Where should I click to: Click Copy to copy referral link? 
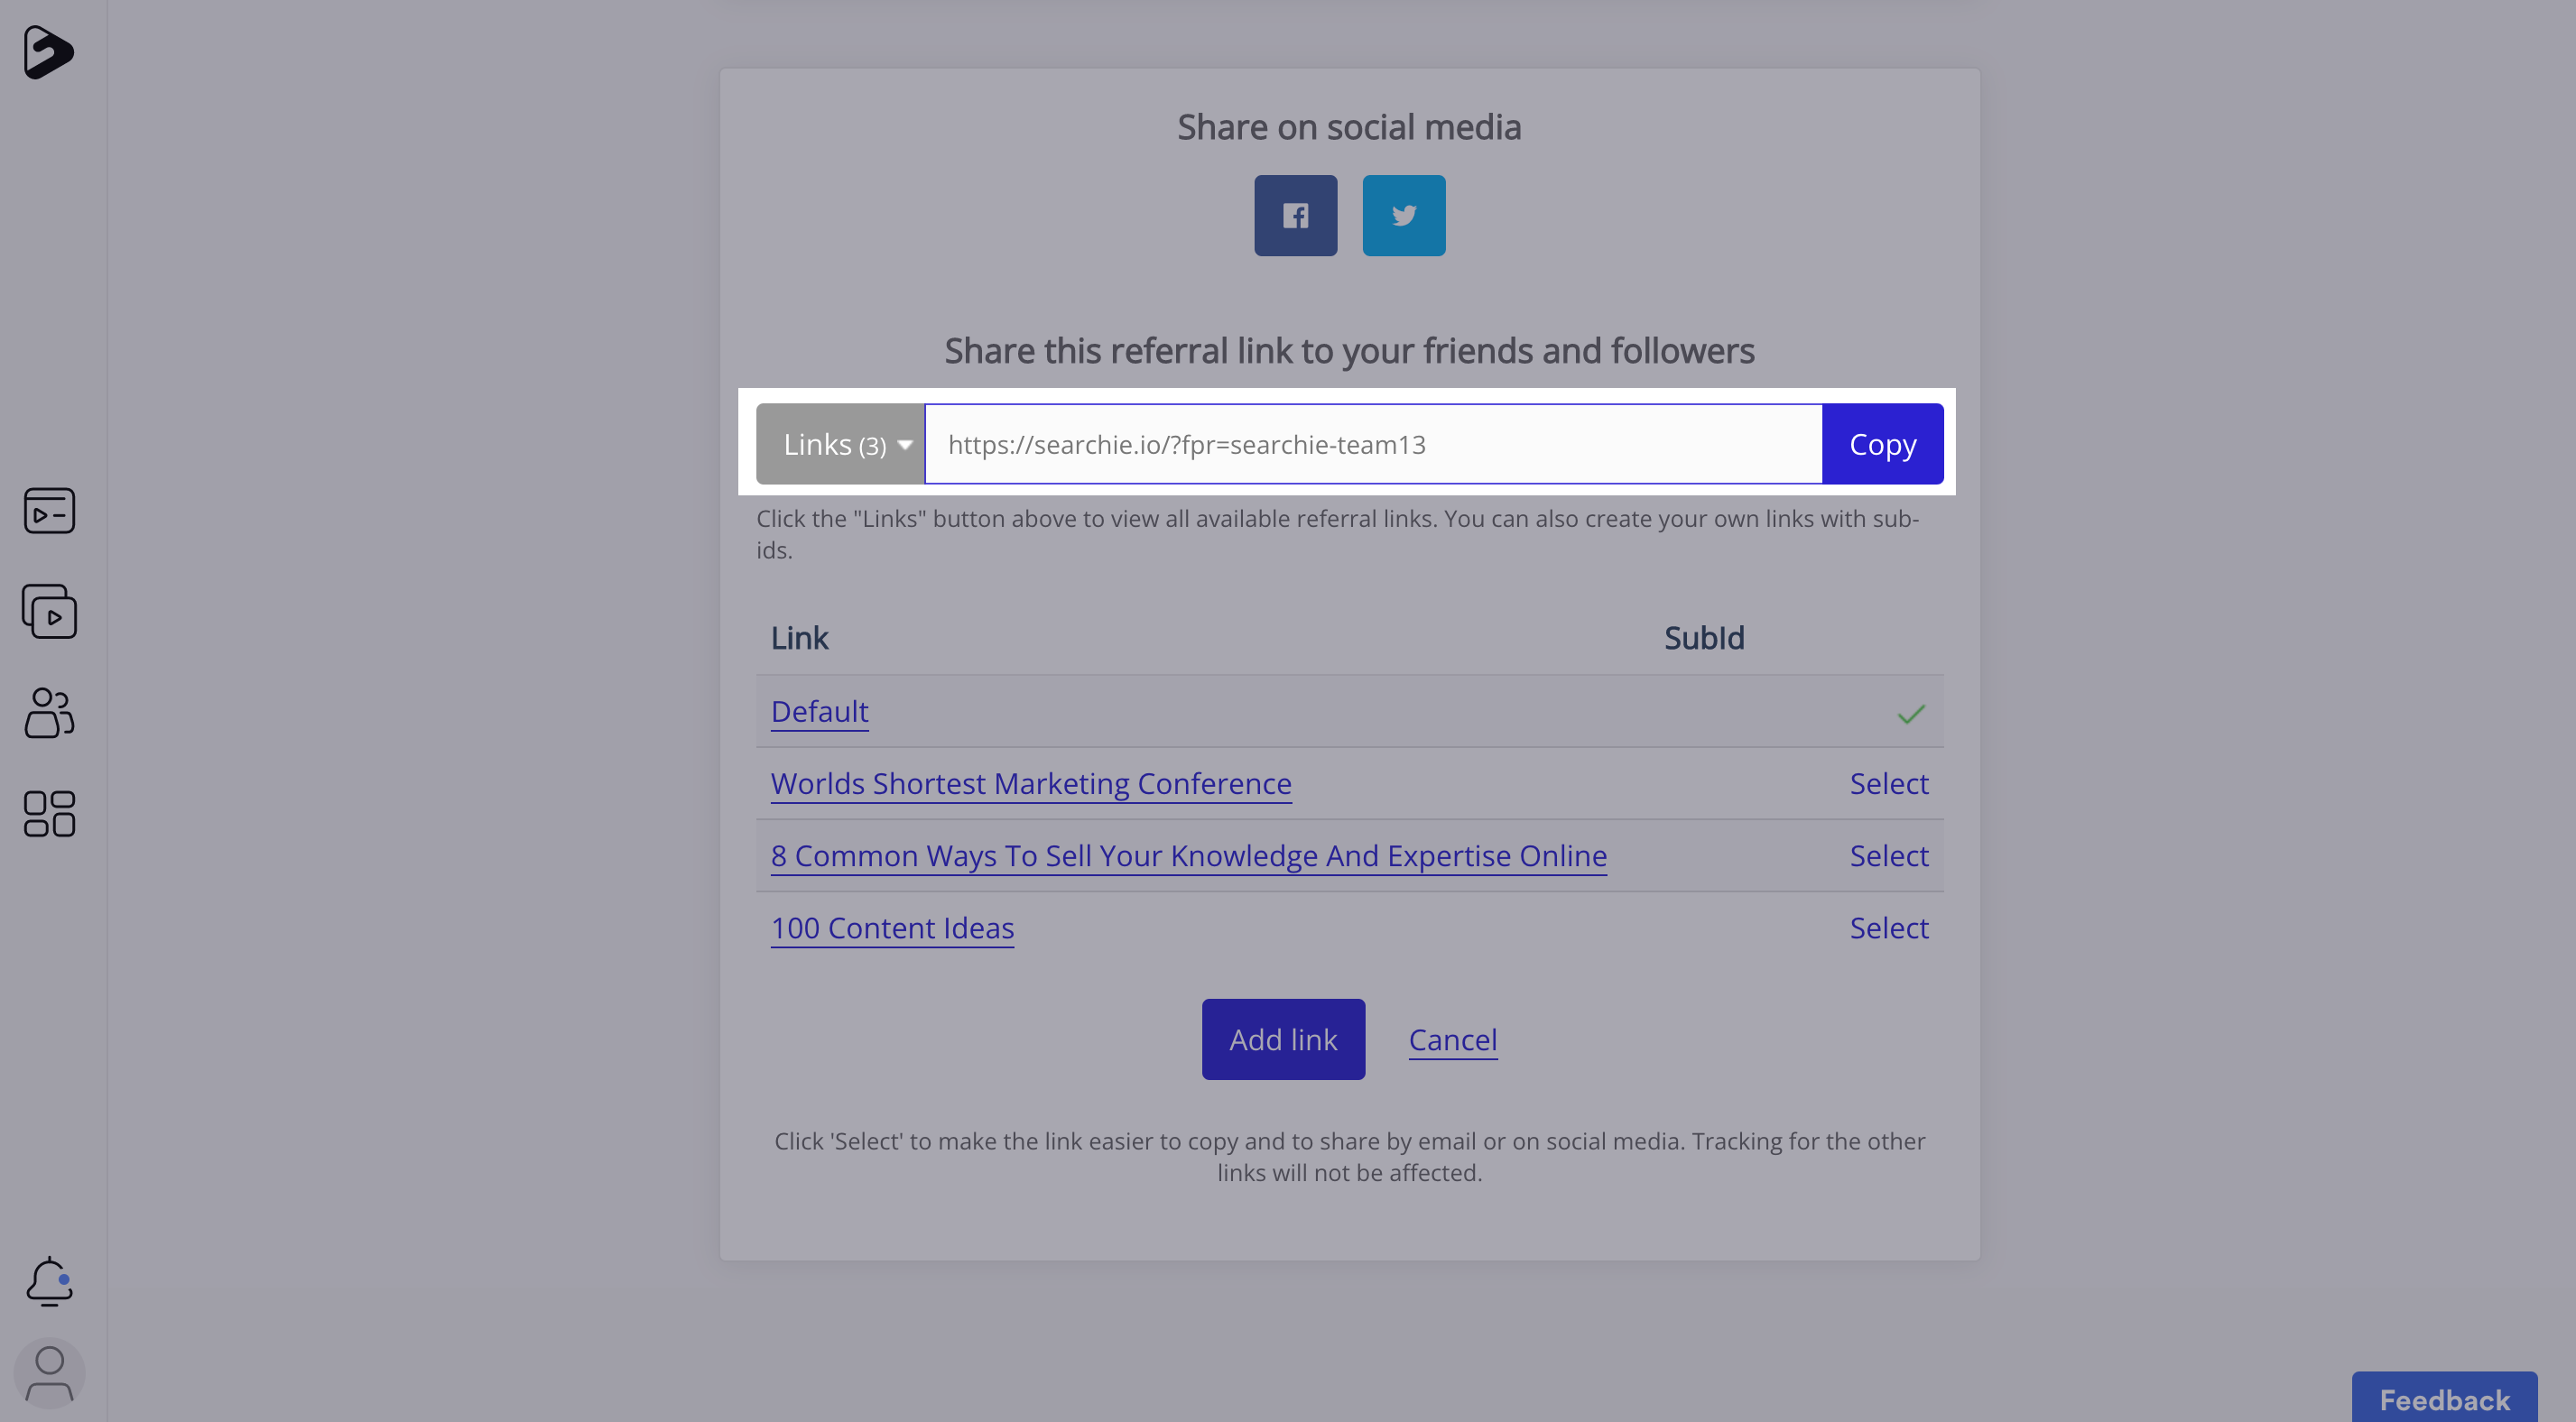(1883, 443)
